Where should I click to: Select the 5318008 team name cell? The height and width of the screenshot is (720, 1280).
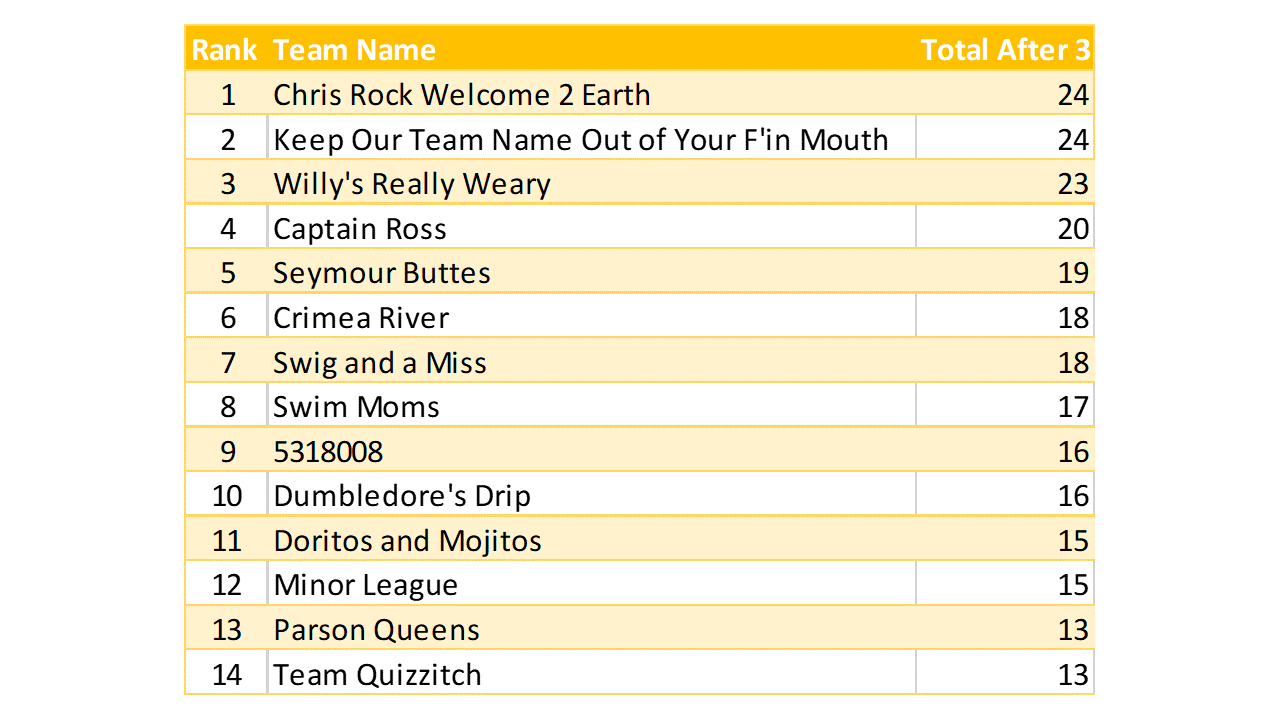[328, 452]
